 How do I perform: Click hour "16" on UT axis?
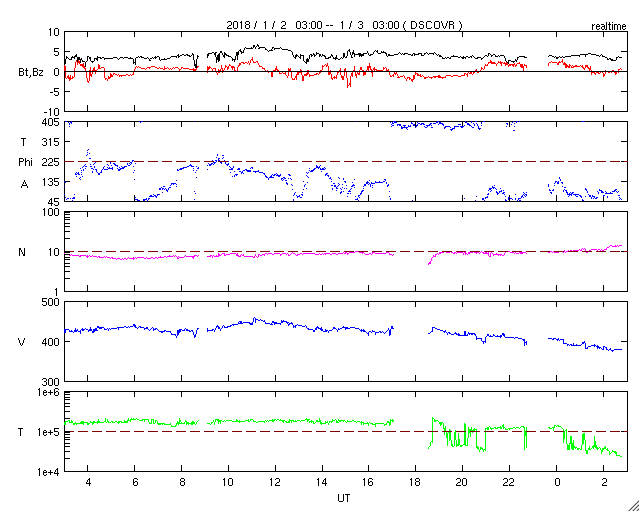369,482
